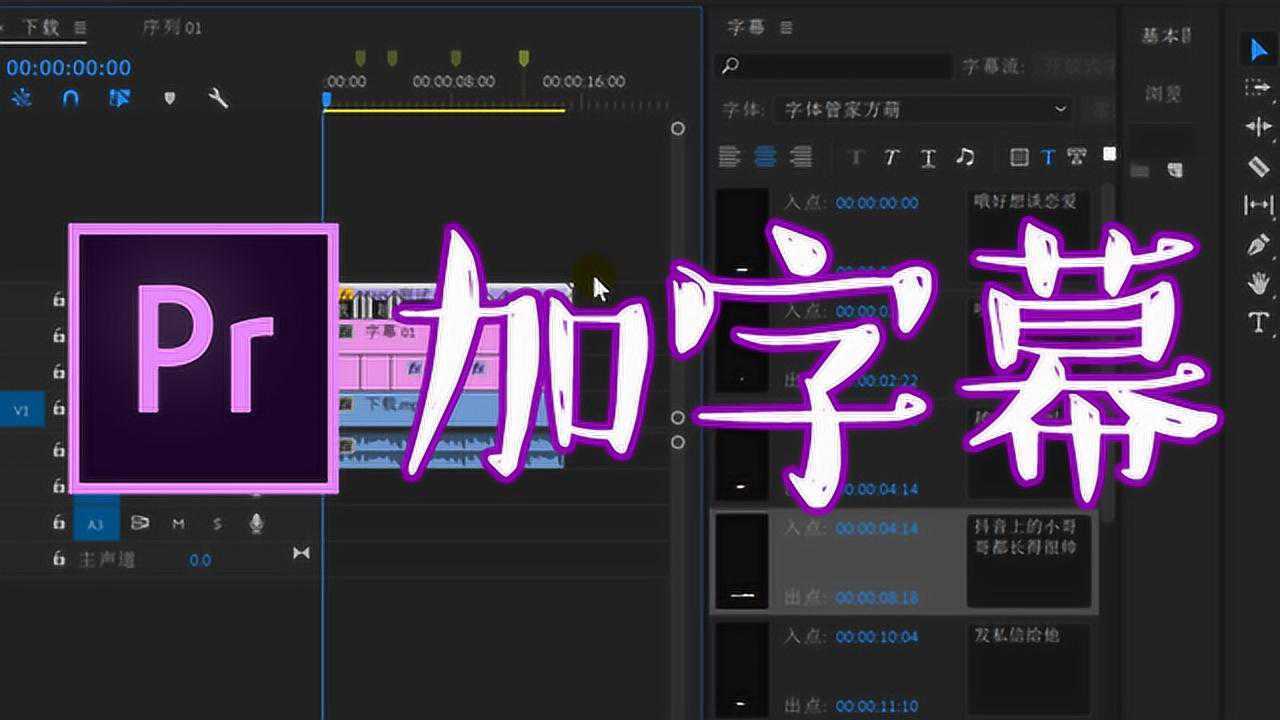Click the 主声道 volume value 0.0
Screen dimensions: 1280x720
pos(200,560)
